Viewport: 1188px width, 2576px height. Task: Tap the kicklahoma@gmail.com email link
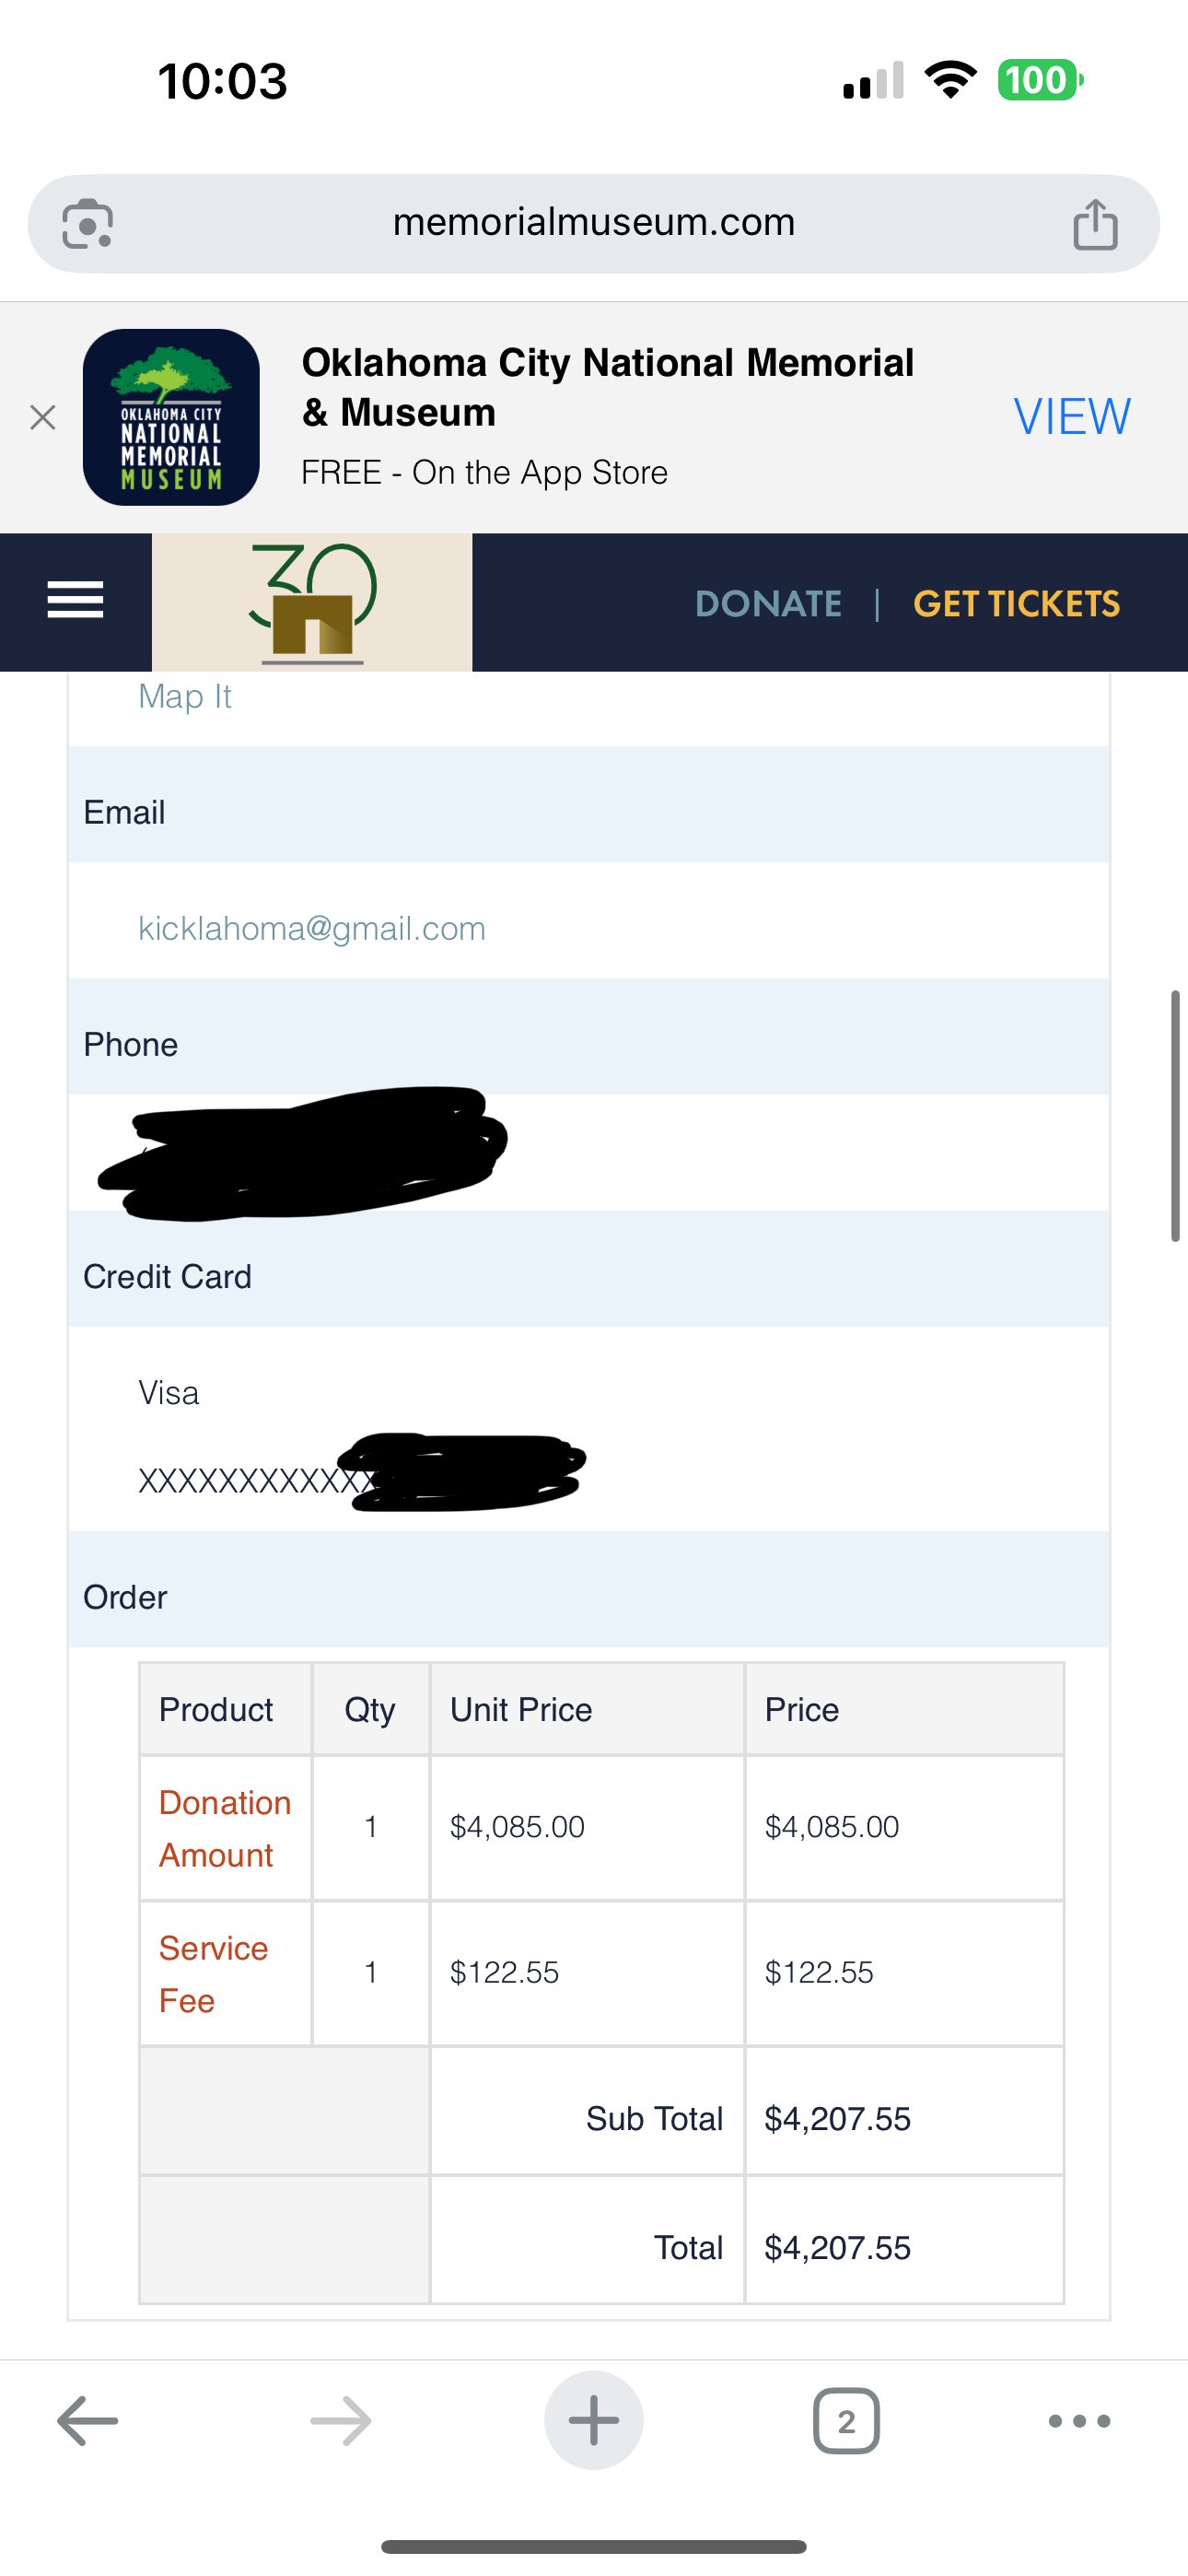click(x=312, y=929)
